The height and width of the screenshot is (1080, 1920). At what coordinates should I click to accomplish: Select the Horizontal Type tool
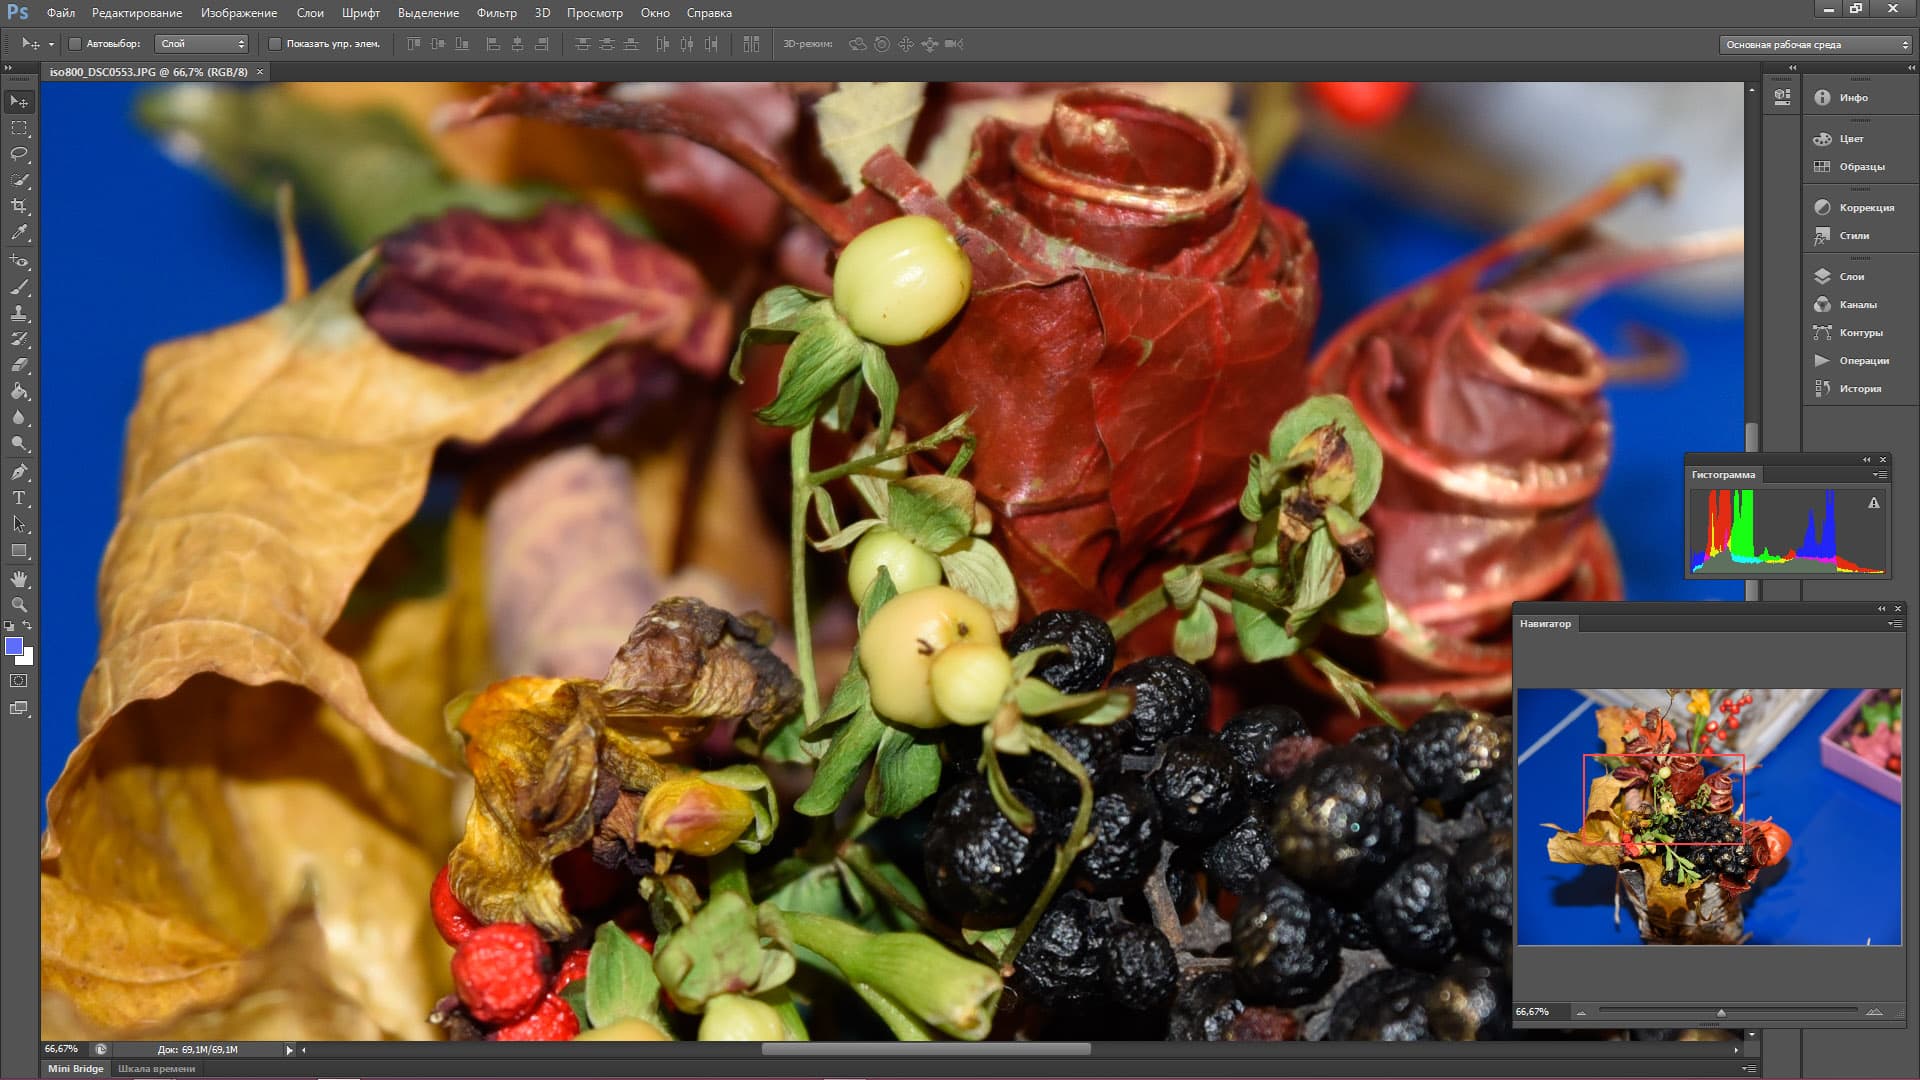[x=19, y=498]
